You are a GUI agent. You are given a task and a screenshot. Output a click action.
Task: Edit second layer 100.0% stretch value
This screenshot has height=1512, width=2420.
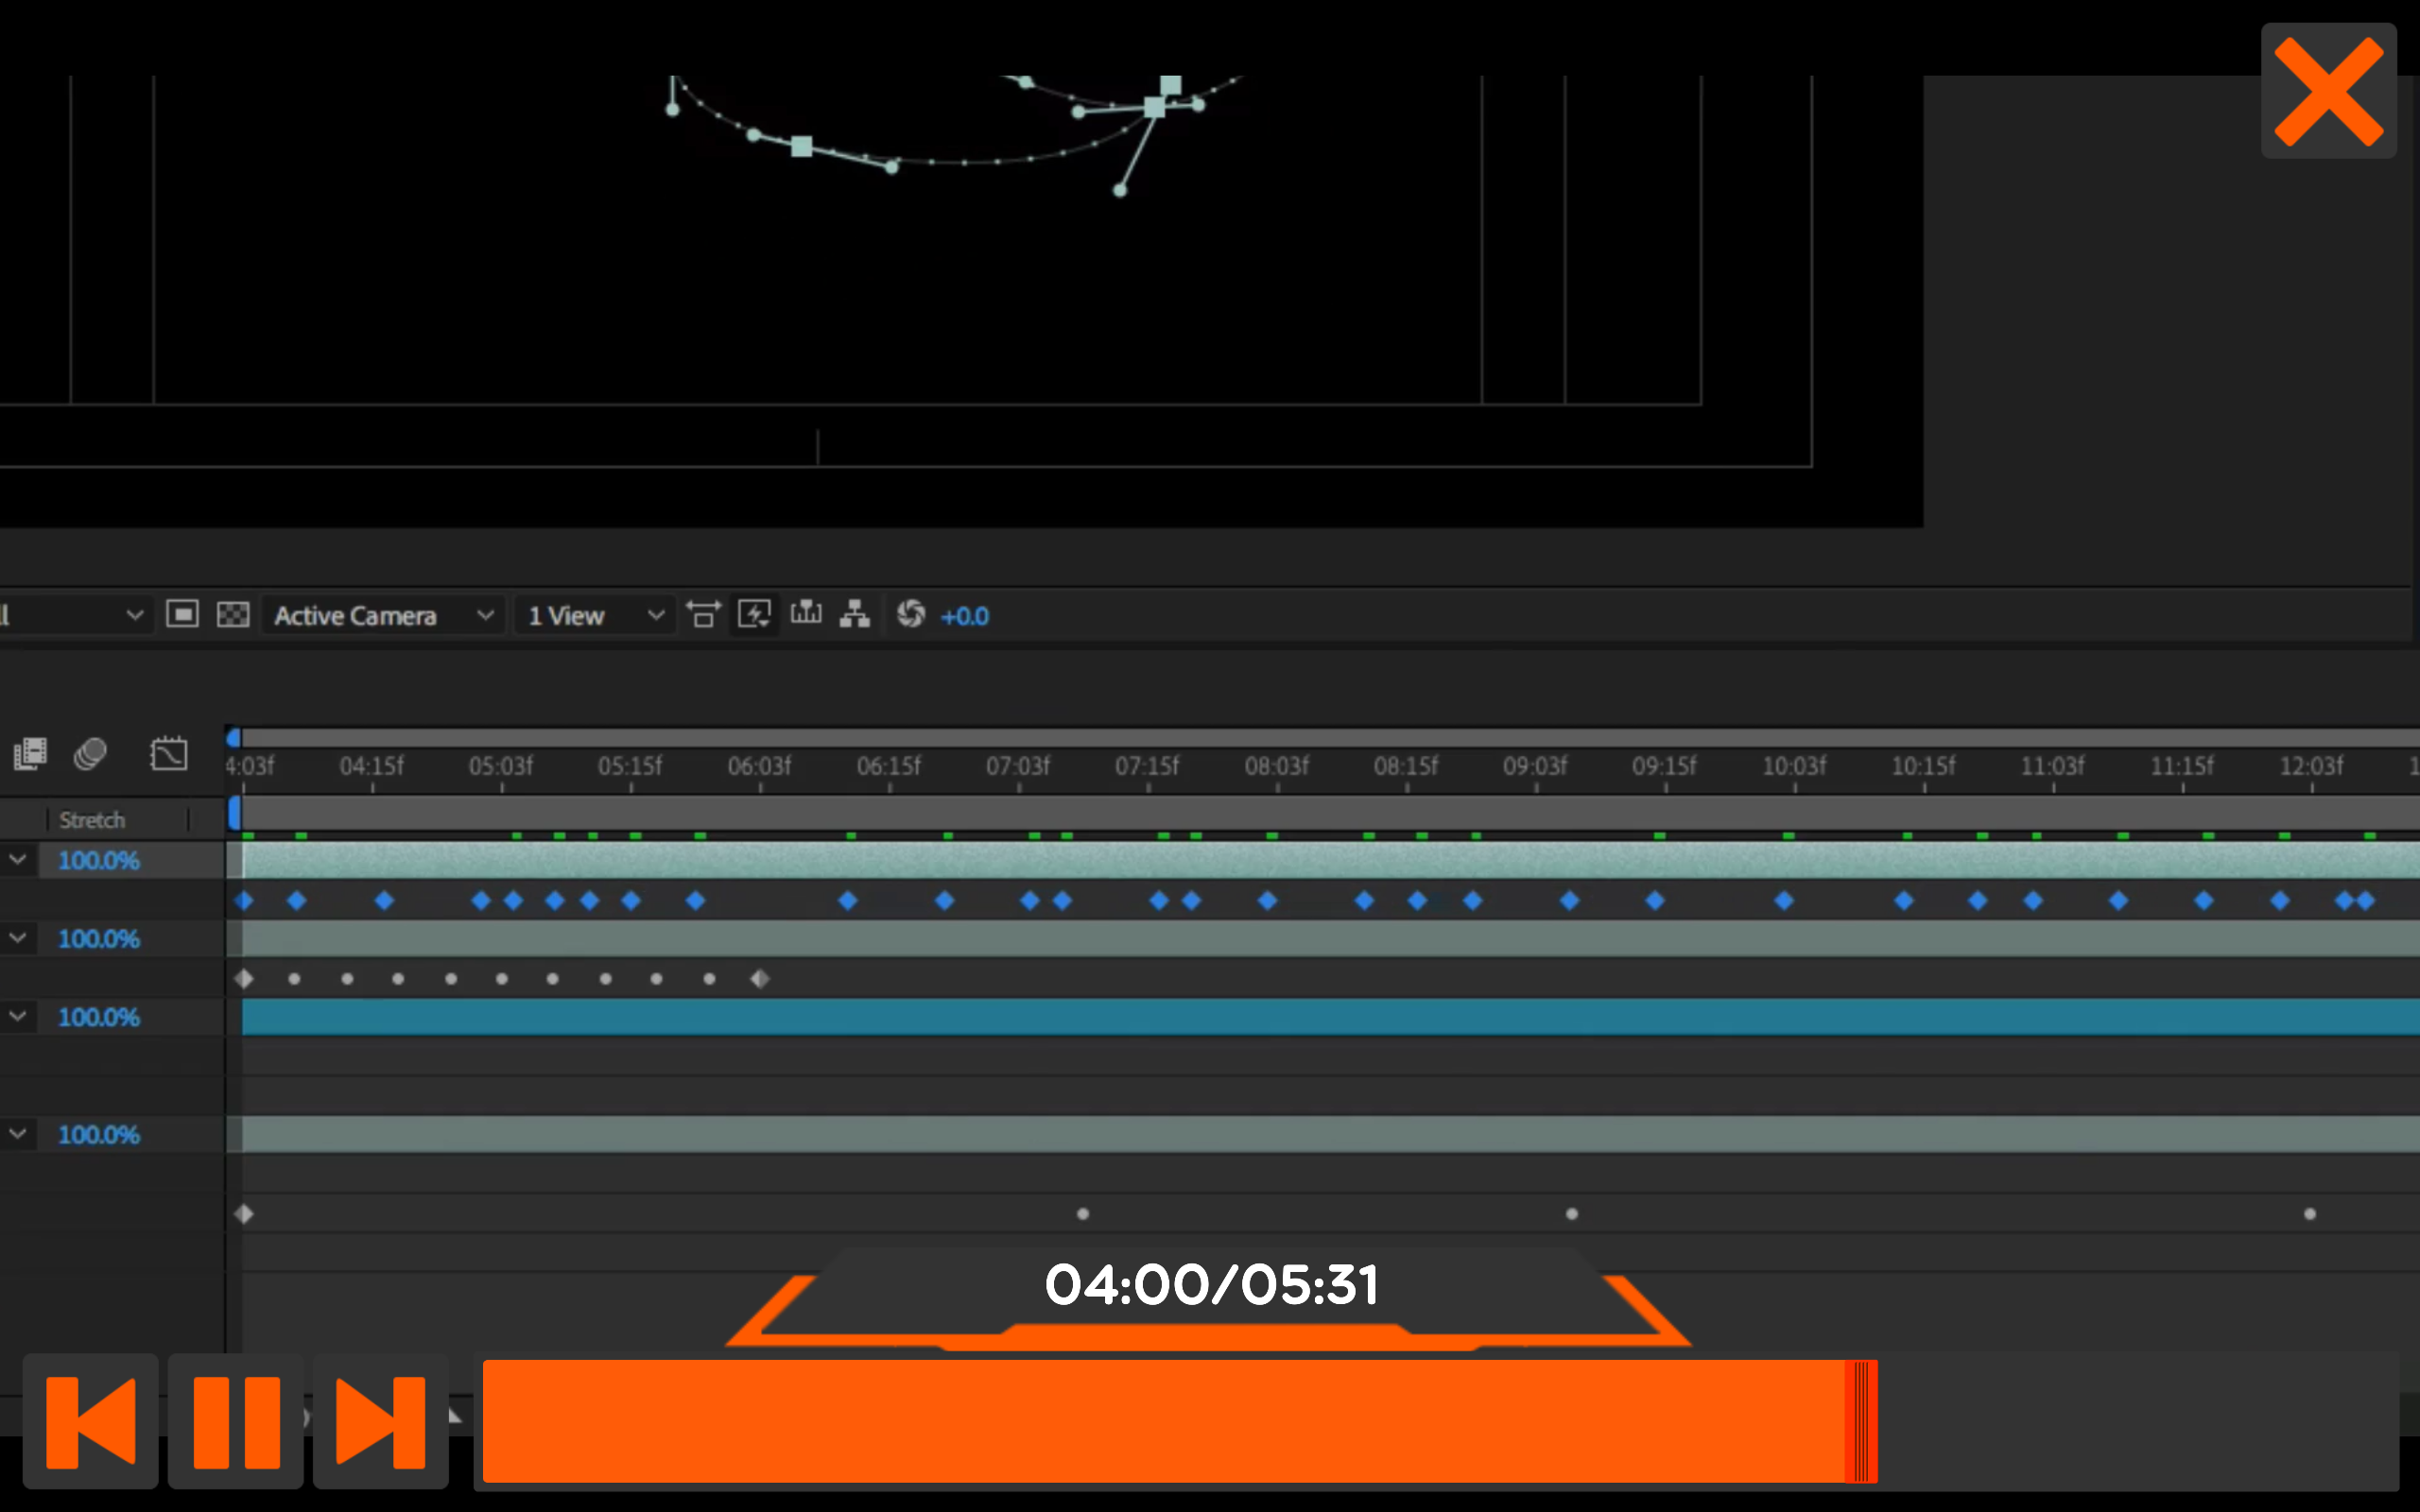(x=99, y=939)
